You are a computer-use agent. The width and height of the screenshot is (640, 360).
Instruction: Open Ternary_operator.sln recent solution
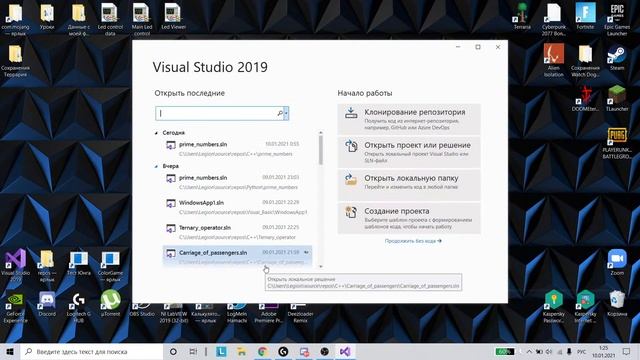(237, 232)
